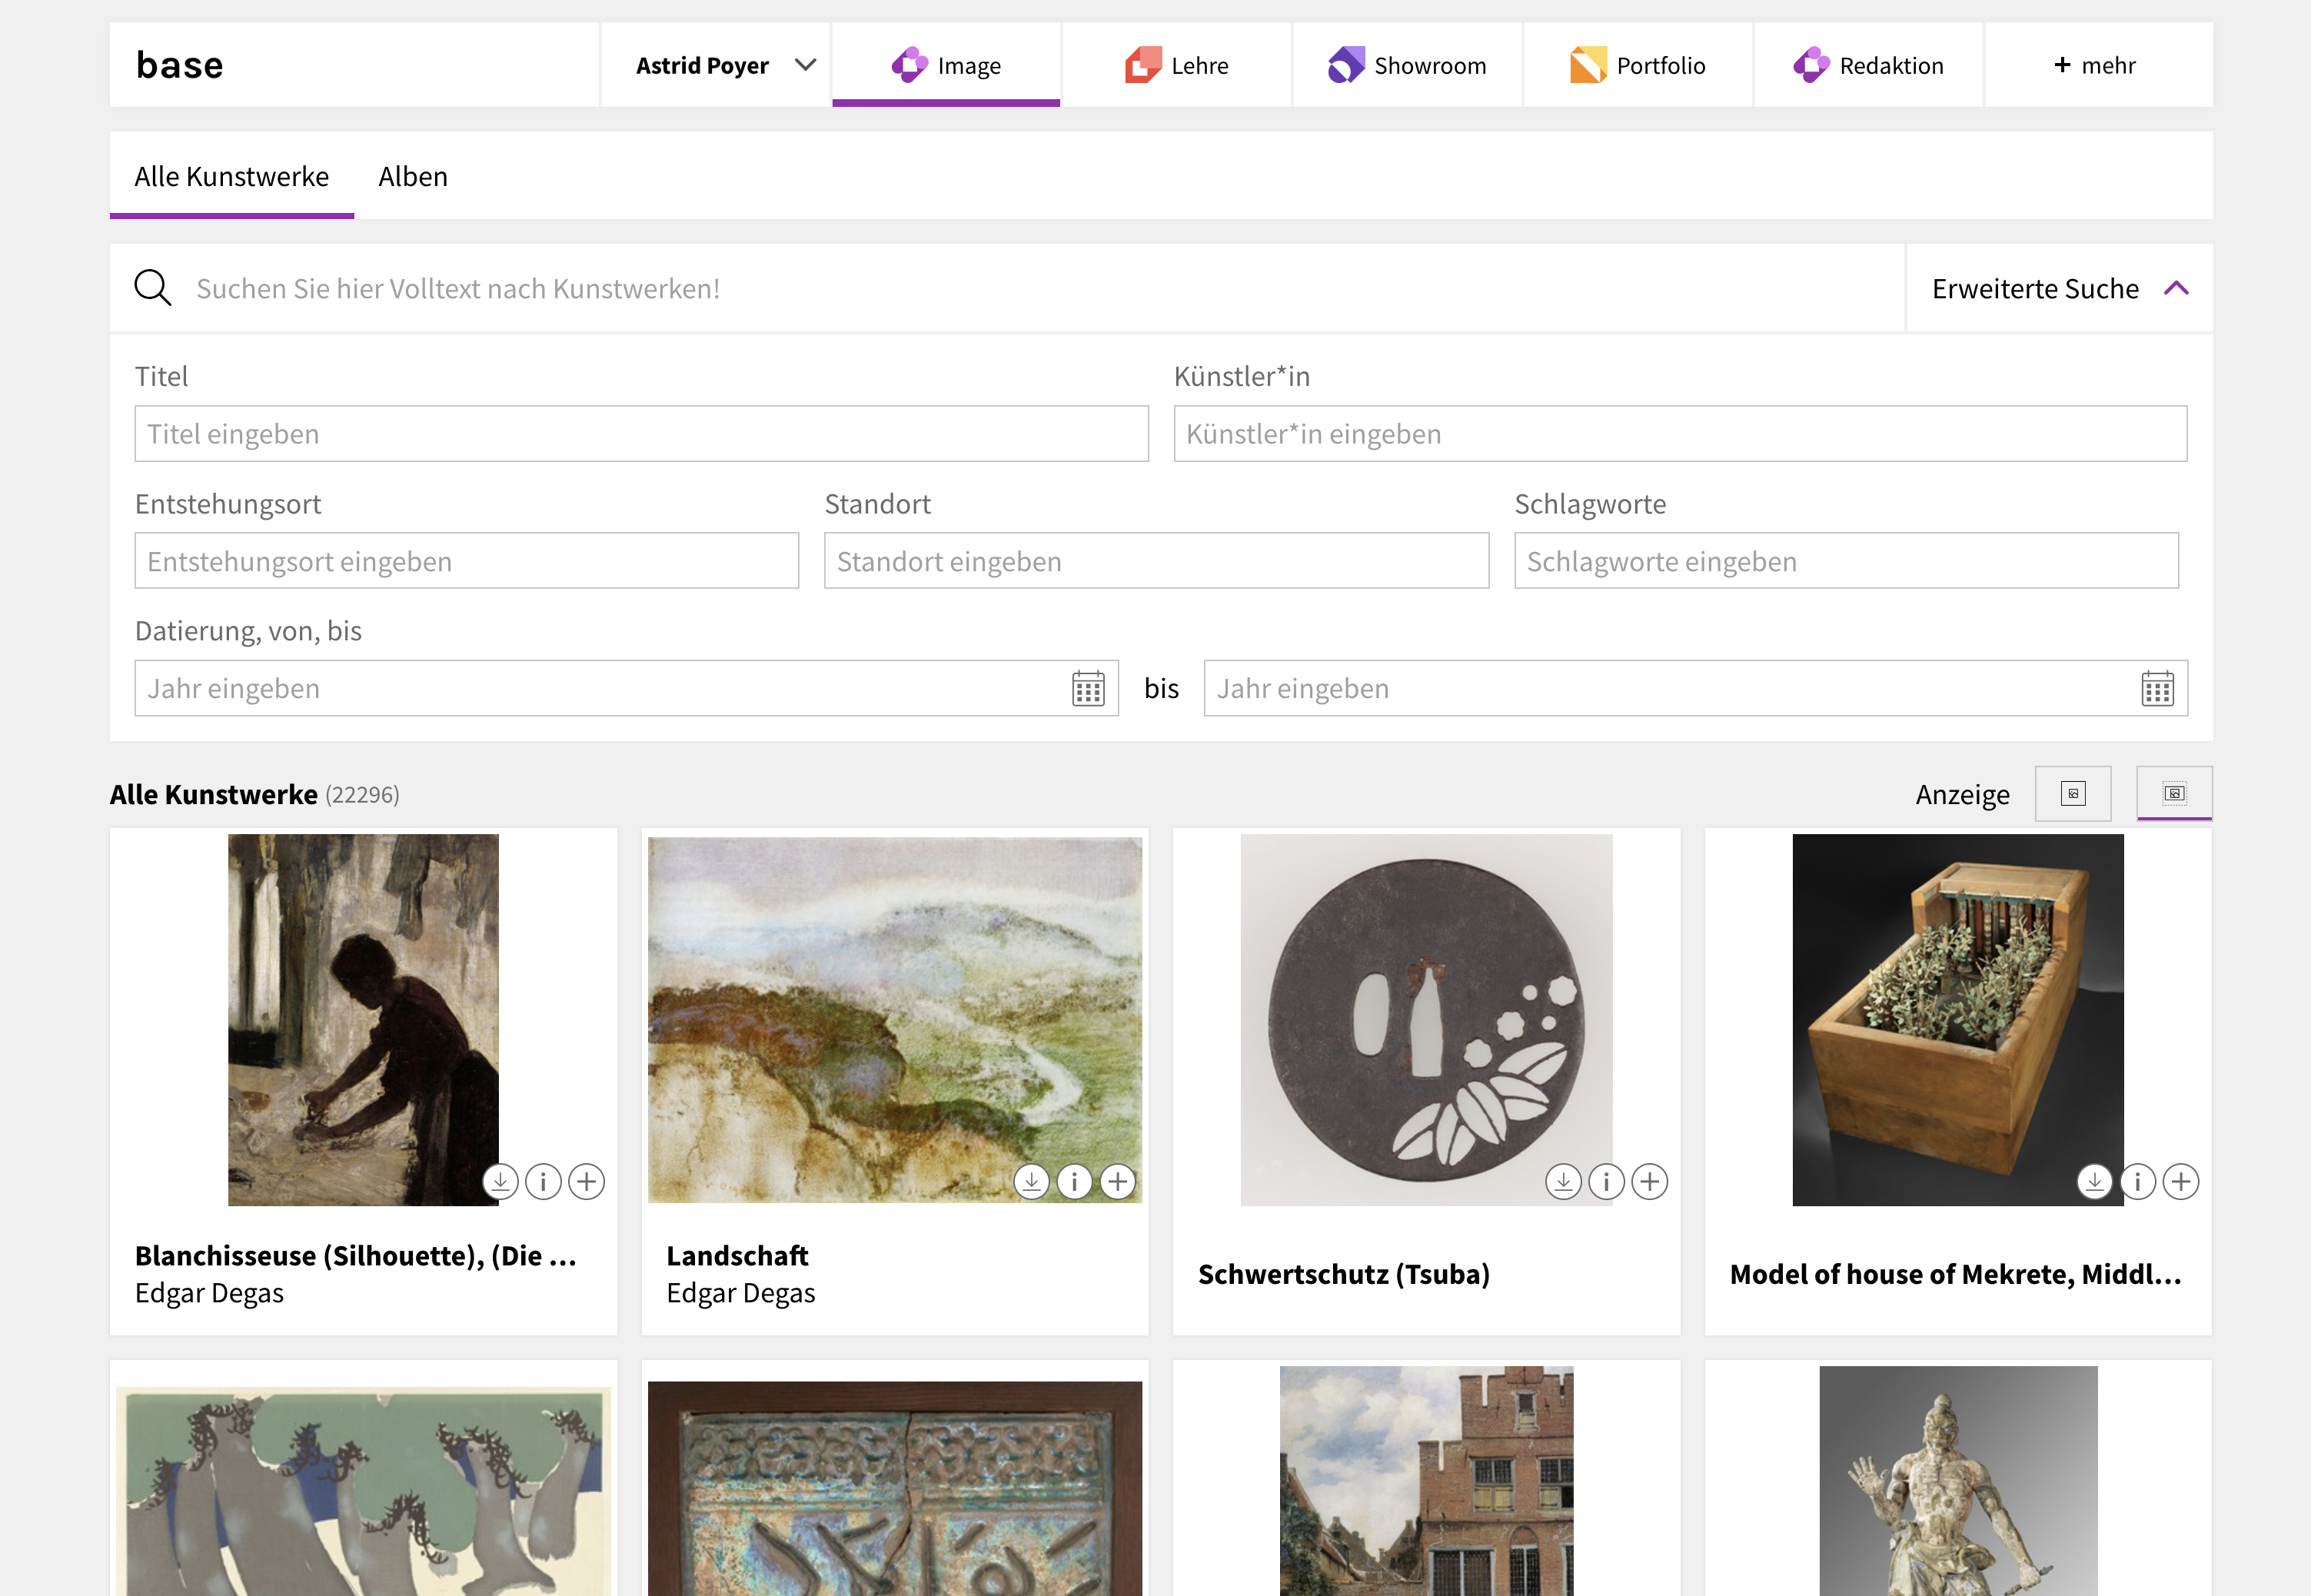2311x1596 pixels.
Task: Switch to large thumbnail display mode
Action: point(2174,794)
